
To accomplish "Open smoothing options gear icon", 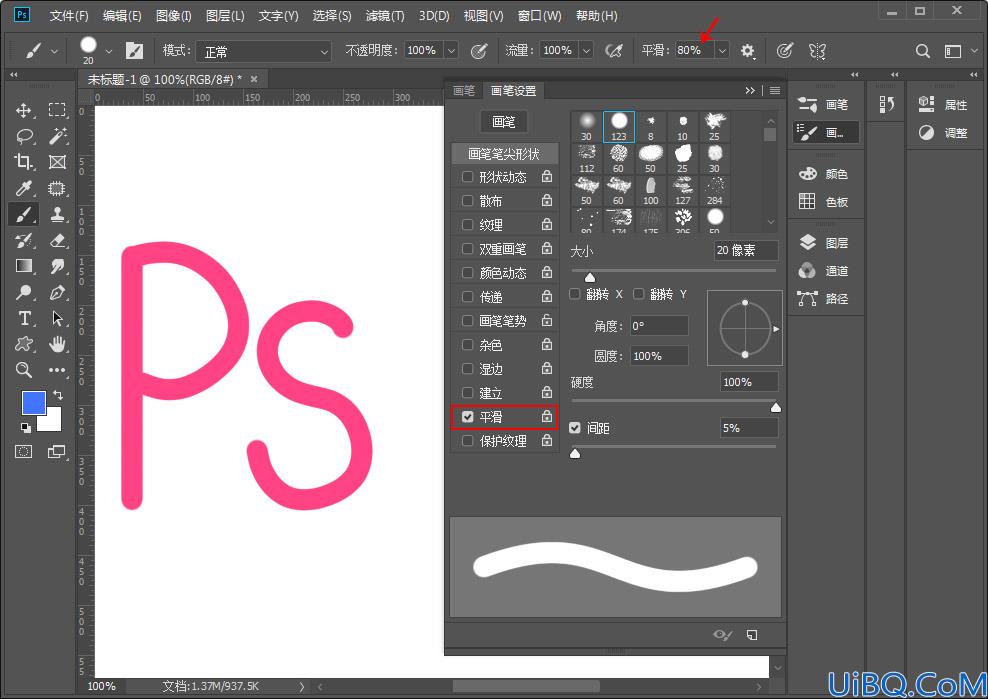I will click(747, 51).
